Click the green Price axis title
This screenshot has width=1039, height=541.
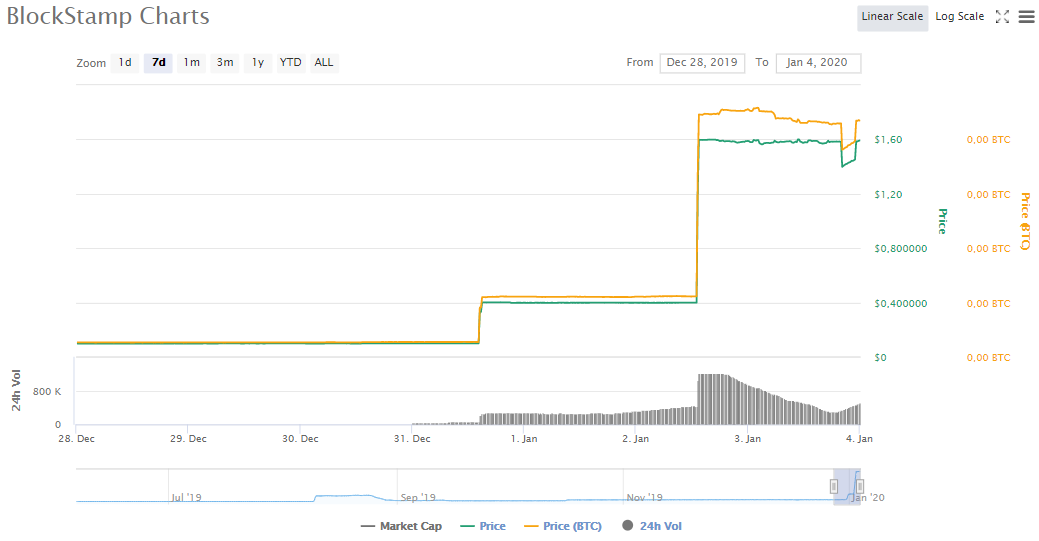pyautogui.click(x=942, y=221)
